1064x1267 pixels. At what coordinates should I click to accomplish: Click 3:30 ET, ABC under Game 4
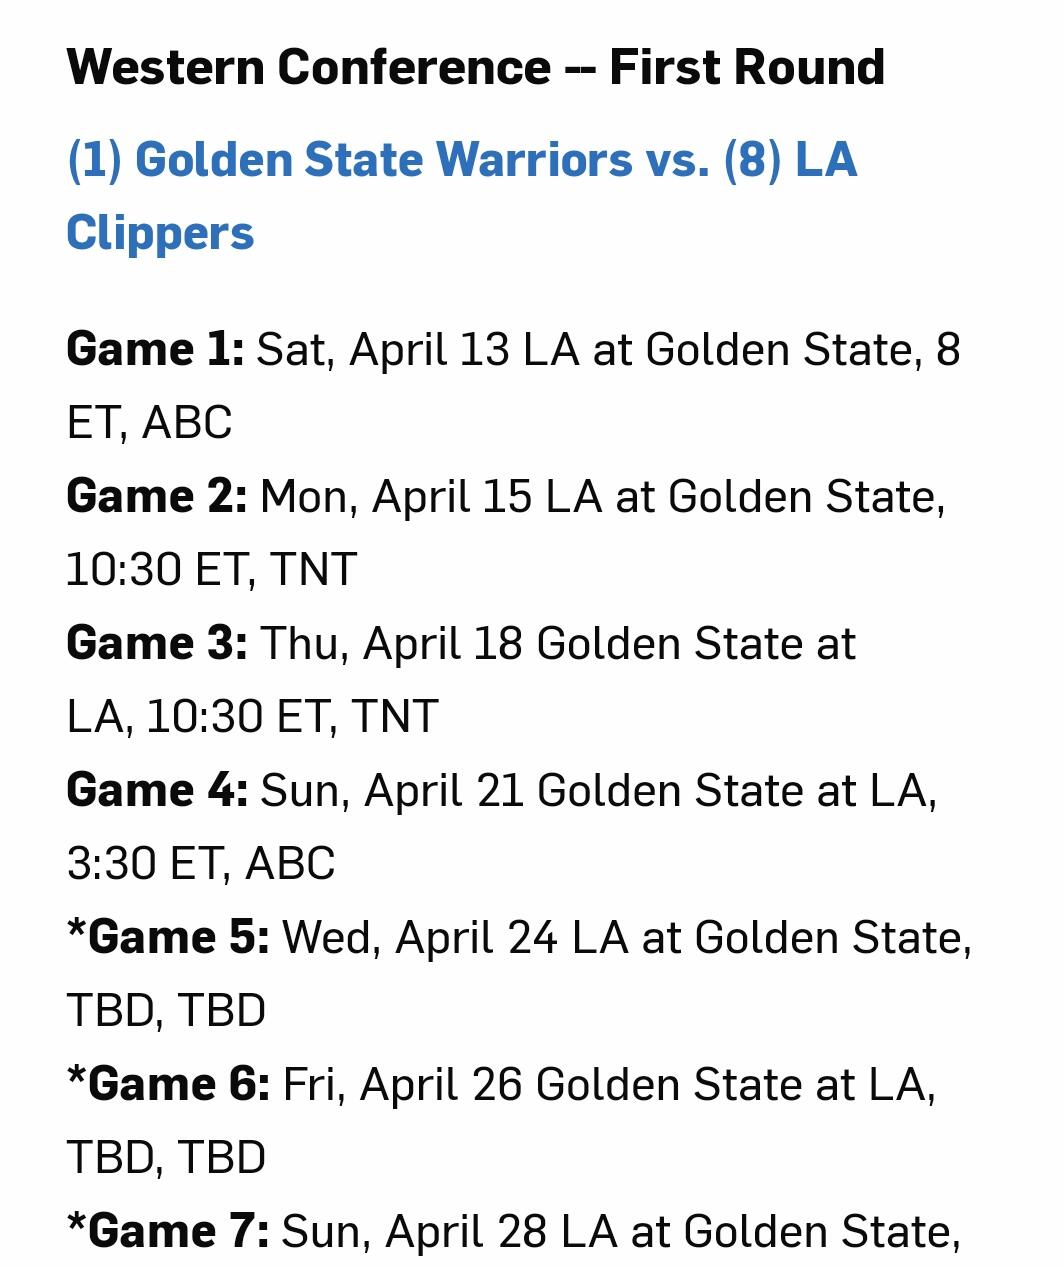(200, 864)
